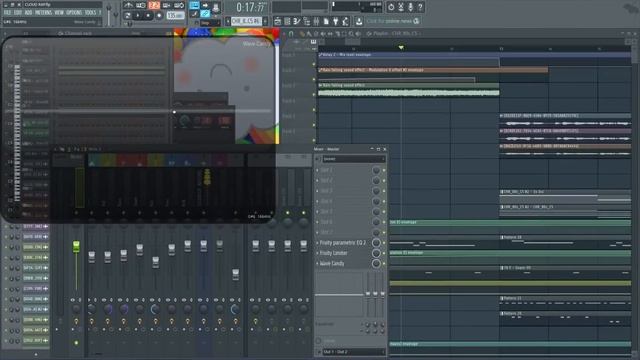Screen dimensions: 640x360
Task: Click the microphone one-click recording icon
Action: pos(411,7)
